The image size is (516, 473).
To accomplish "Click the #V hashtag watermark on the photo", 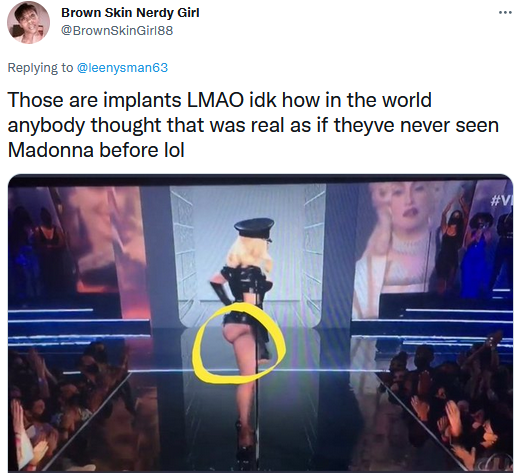I will click(501, 201).
